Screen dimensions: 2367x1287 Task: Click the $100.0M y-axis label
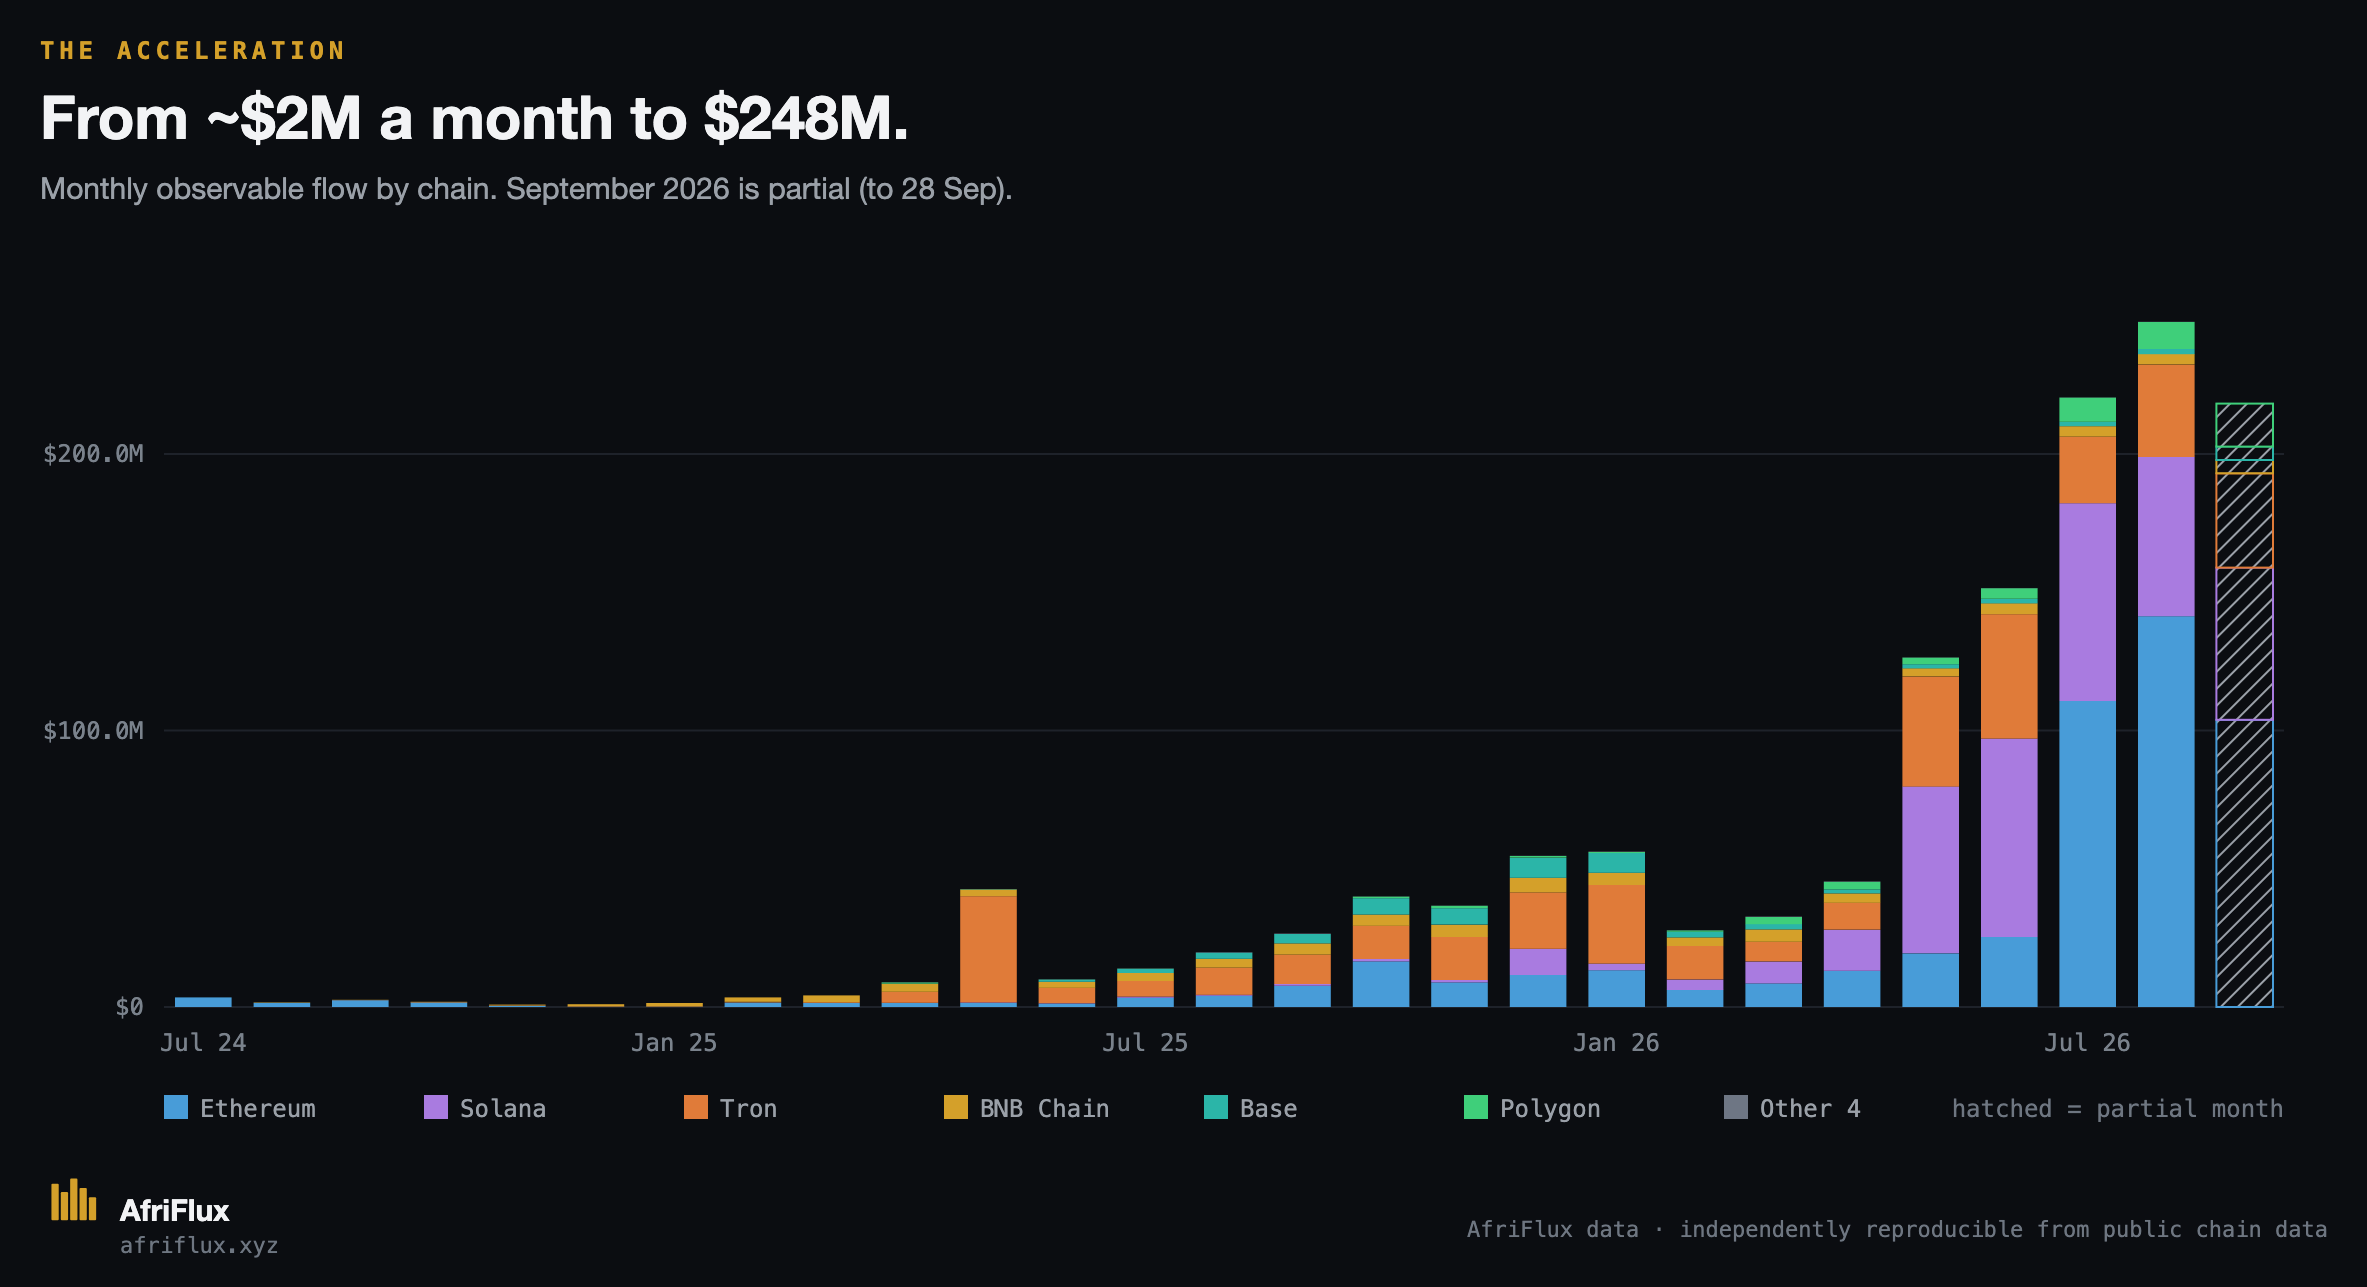click(x=93, y=730)
